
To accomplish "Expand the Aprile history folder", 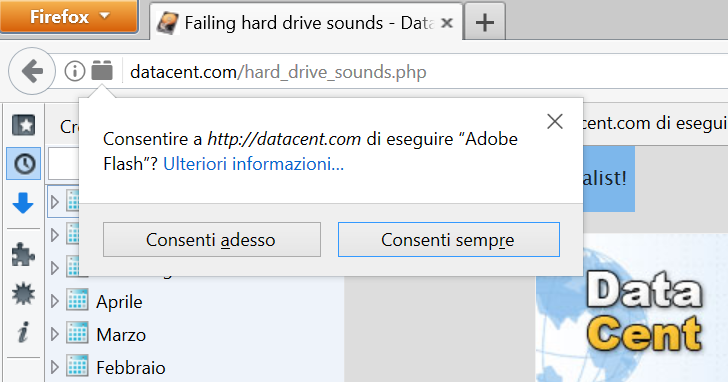I will coord(55,302).
